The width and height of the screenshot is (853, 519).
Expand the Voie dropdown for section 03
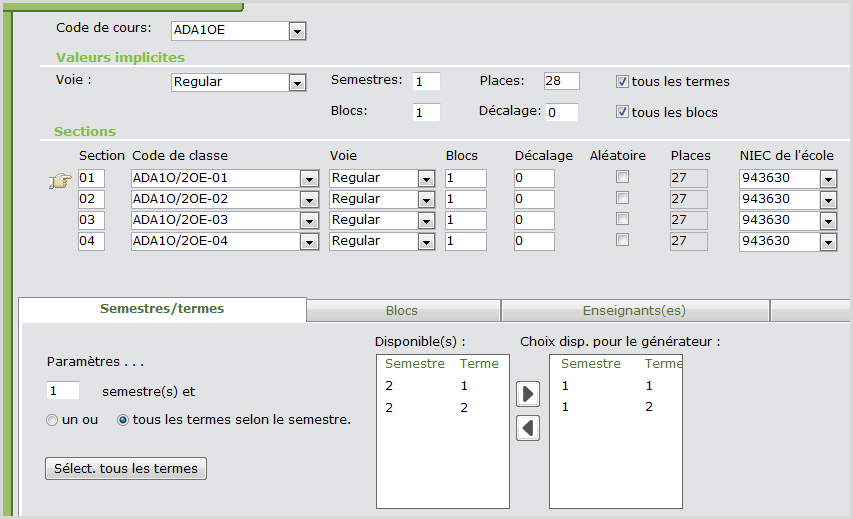click(x=426, y=220)
